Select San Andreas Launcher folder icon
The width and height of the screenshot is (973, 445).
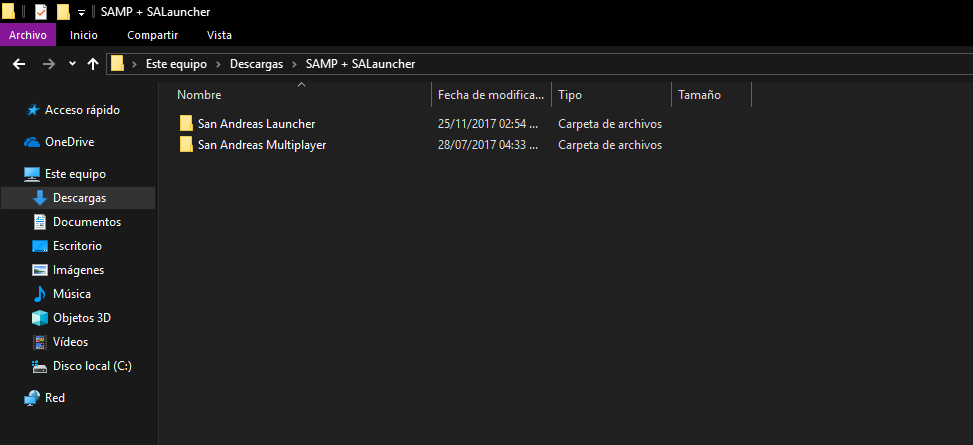tap(186, 124)
